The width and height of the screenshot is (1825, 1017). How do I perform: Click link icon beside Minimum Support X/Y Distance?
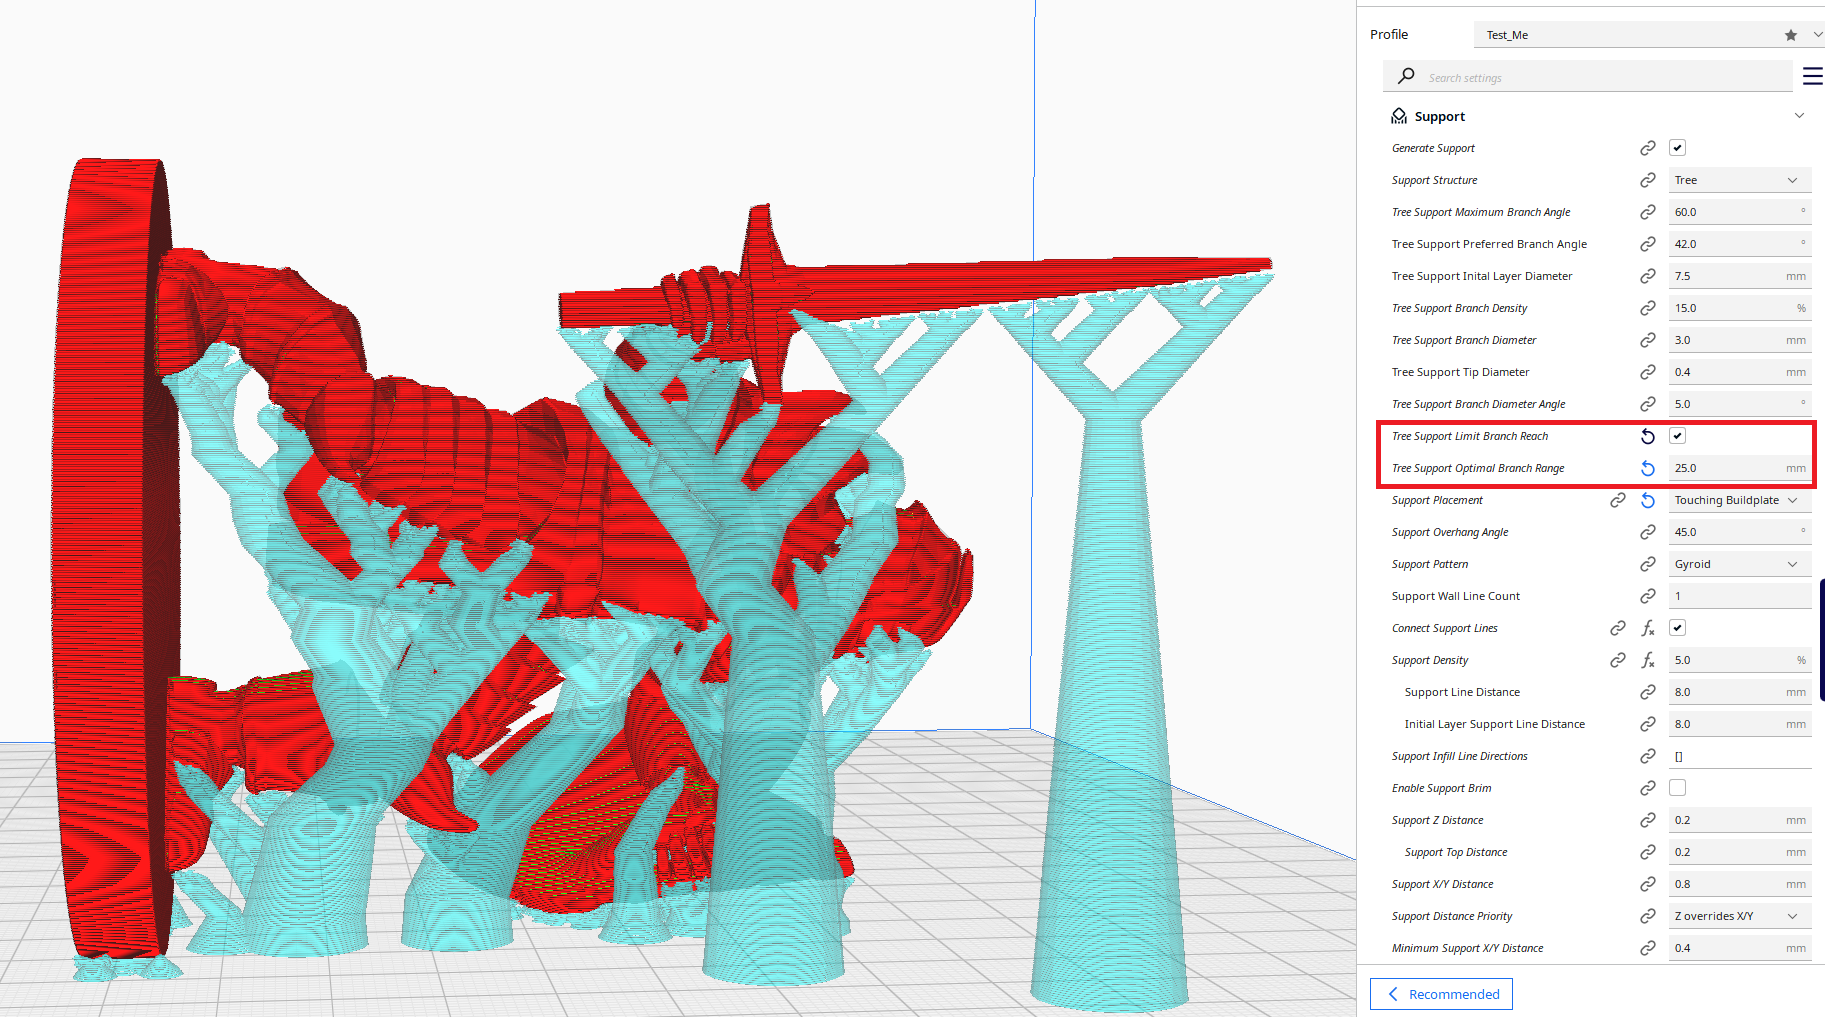click(x=1647, y=948)
